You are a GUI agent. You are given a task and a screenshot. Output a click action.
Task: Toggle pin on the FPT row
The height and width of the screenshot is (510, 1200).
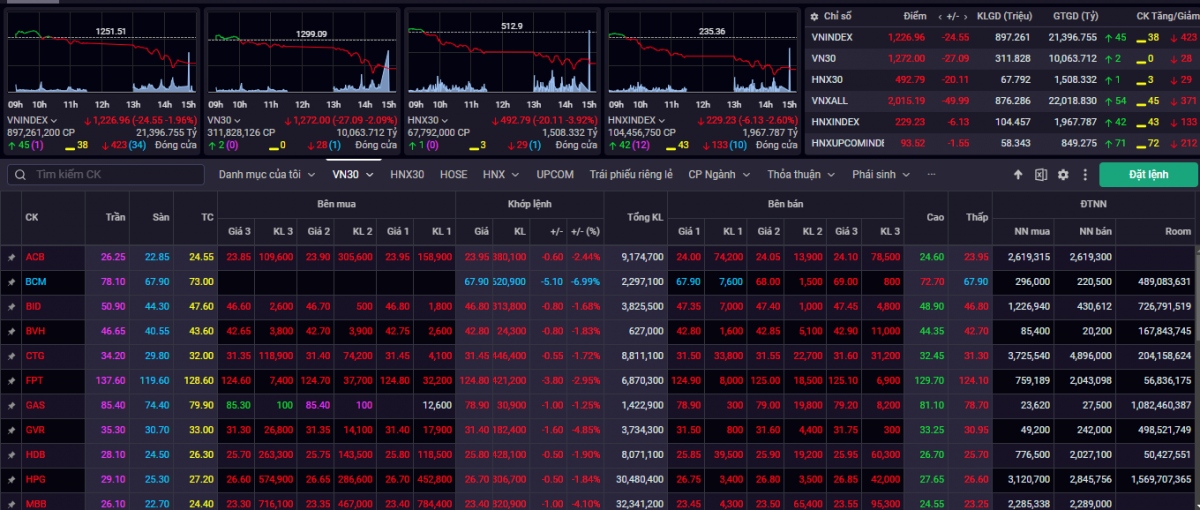(x=11, y=380)
